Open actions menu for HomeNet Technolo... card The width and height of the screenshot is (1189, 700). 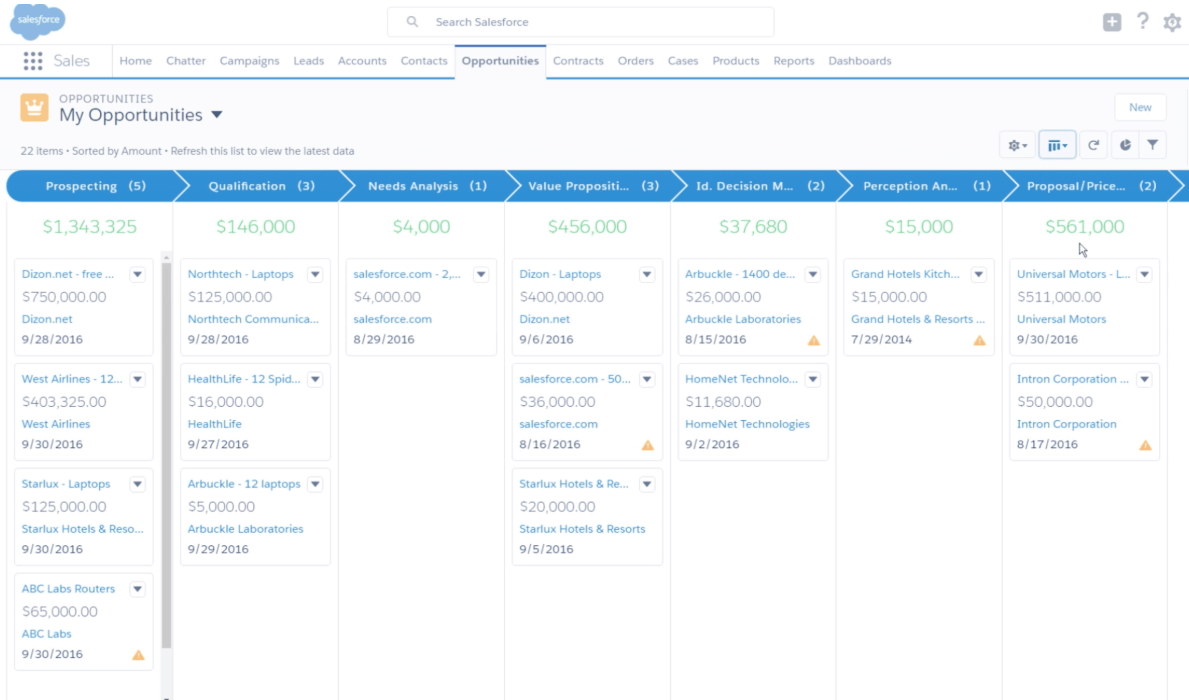pos(813,379)
